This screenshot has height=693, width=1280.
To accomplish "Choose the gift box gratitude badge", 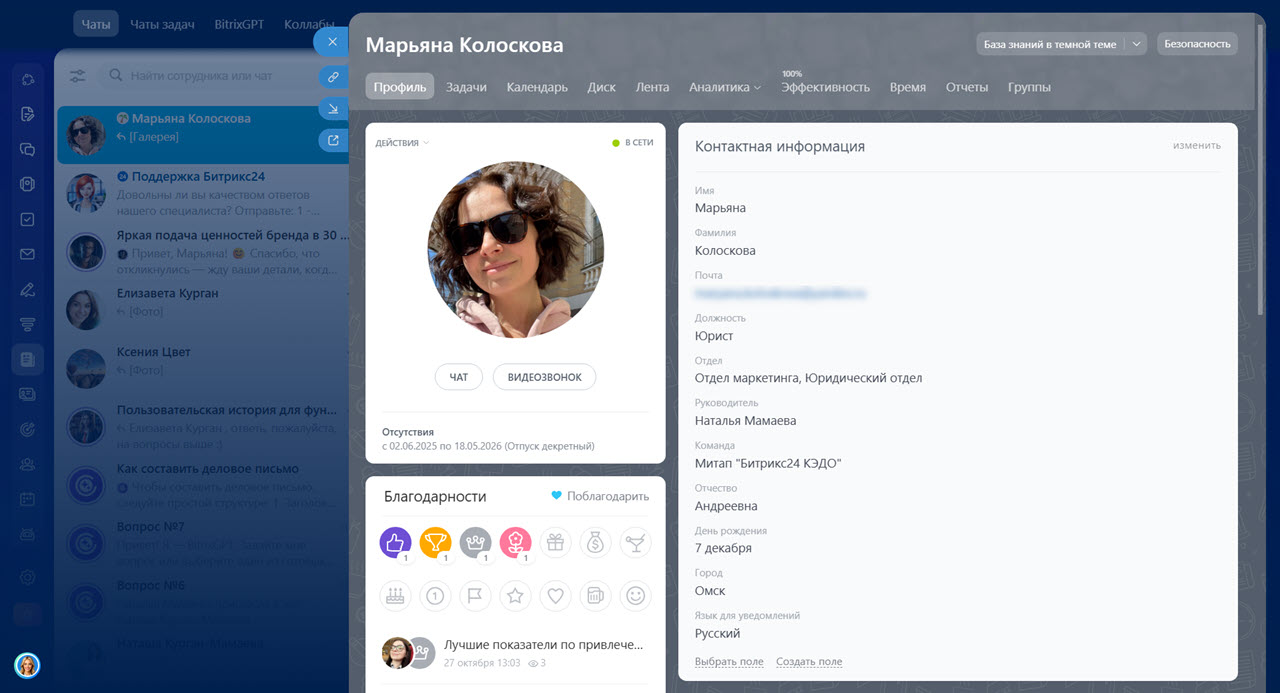I will (x=556, y=543).
